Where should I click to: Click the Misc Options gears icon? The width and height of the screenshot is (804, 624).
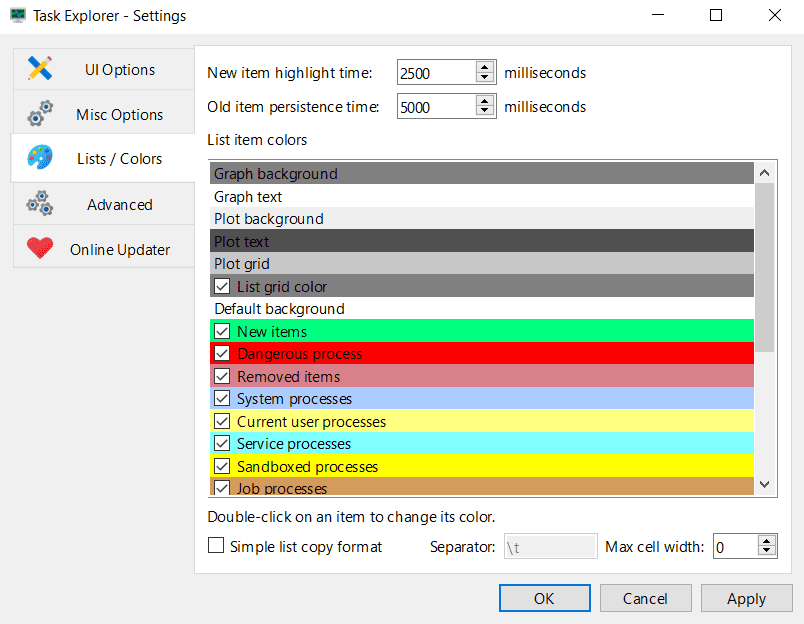[x=40, y=114]
